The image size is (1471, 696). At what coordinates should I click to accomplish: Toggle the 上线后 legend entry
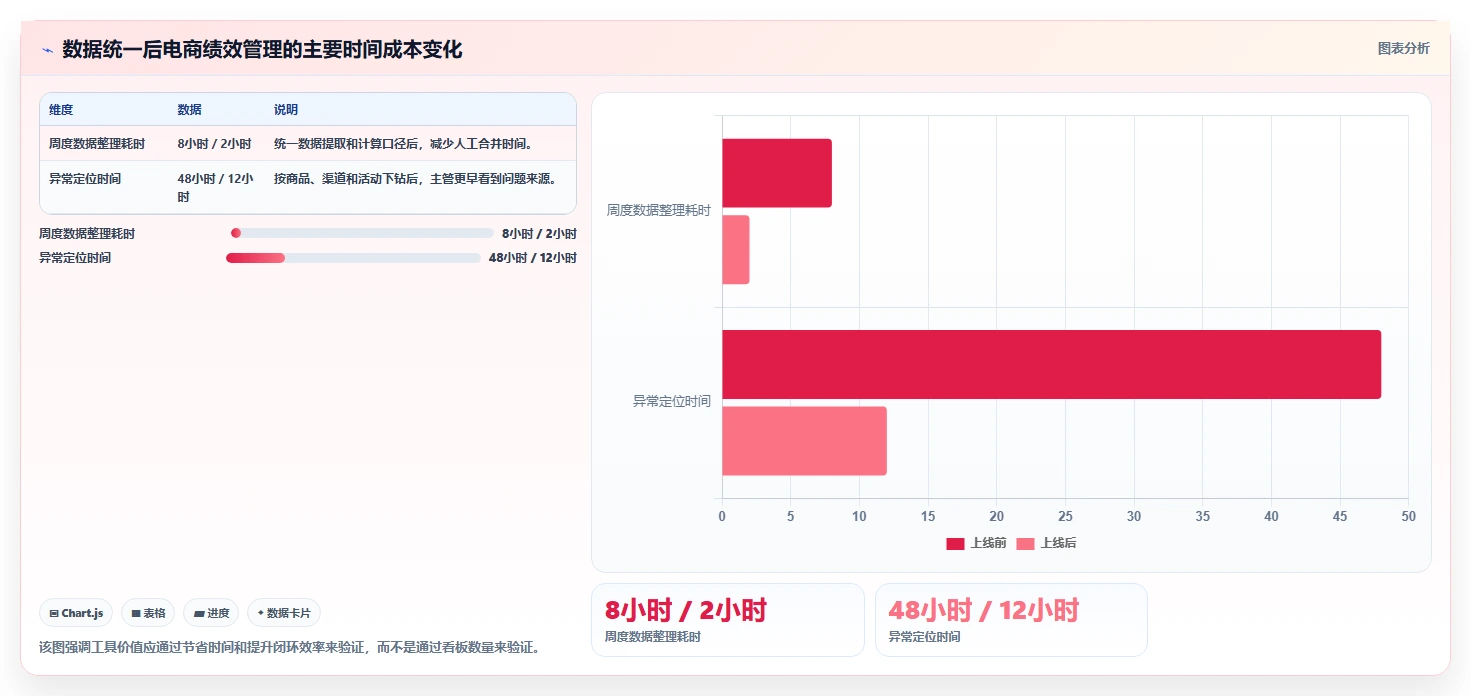[x=1046, y=543]
